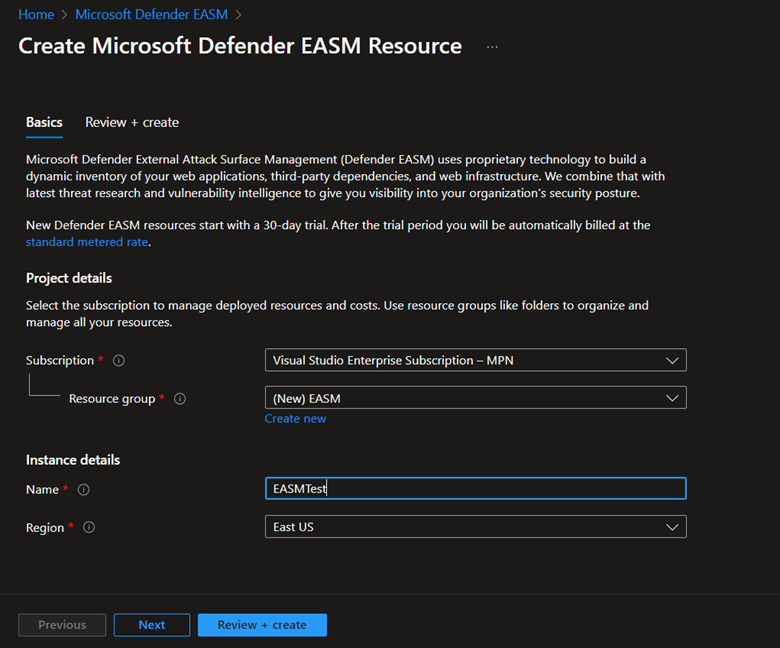Click the Subscription info icon
Screen dimensions: 780x648
pyautogui.click(x=119, y=361)
